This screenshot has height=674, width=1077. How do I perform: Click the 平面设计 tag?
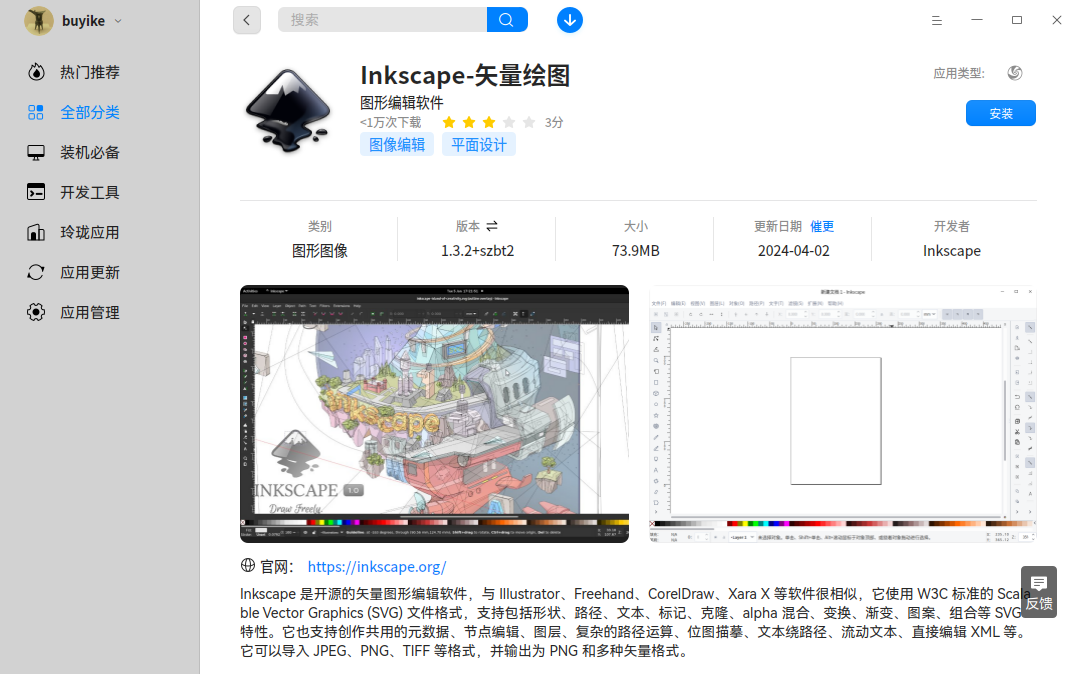coord(479,145)
